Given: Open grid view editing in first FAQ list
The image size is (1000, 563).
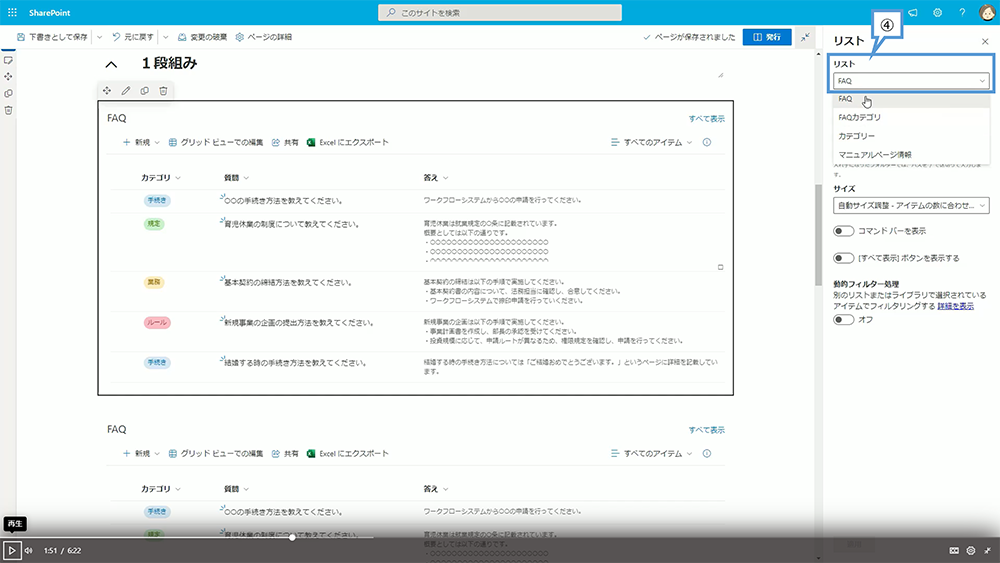Looking at the screenshot, I should (x=216, y=142).
